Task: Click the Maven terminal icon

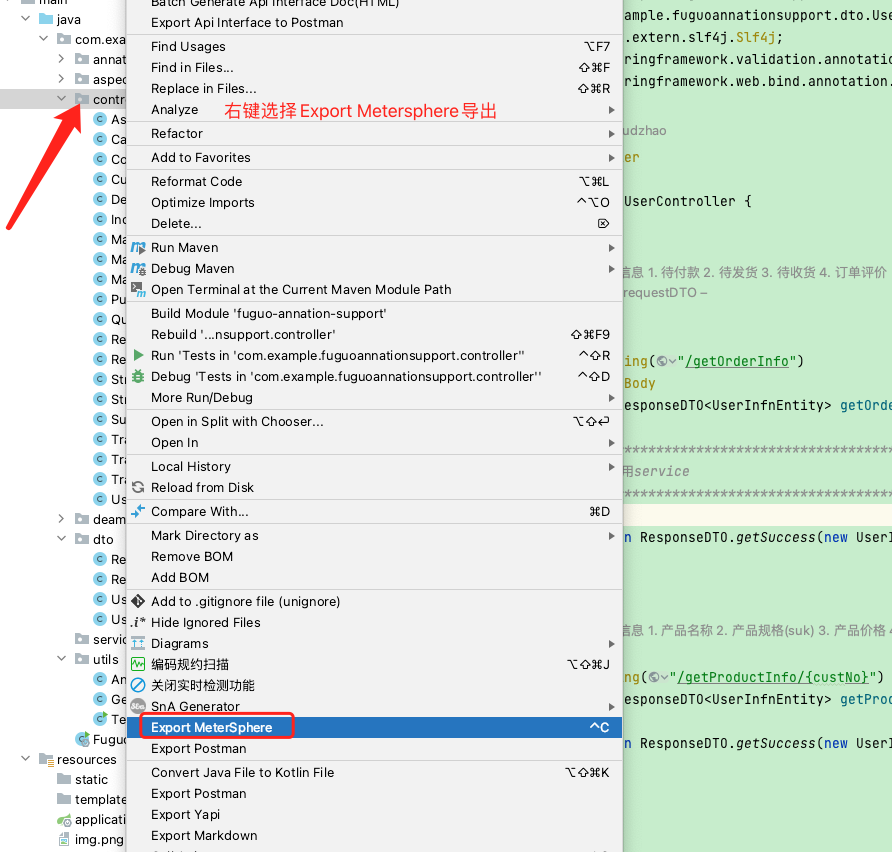Action: 138,289
